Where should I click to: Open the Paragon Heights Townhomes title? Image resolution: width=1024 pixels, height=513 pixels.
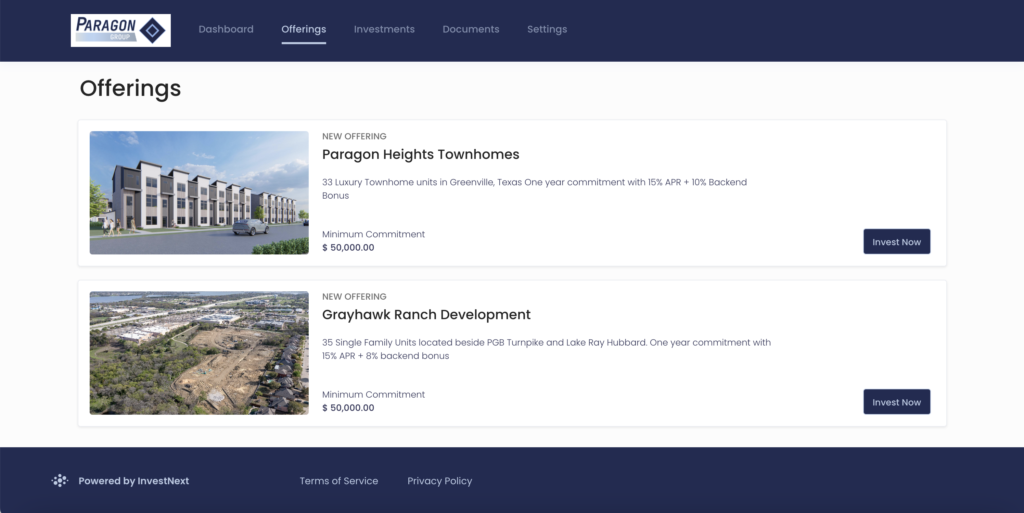(420, 155)
